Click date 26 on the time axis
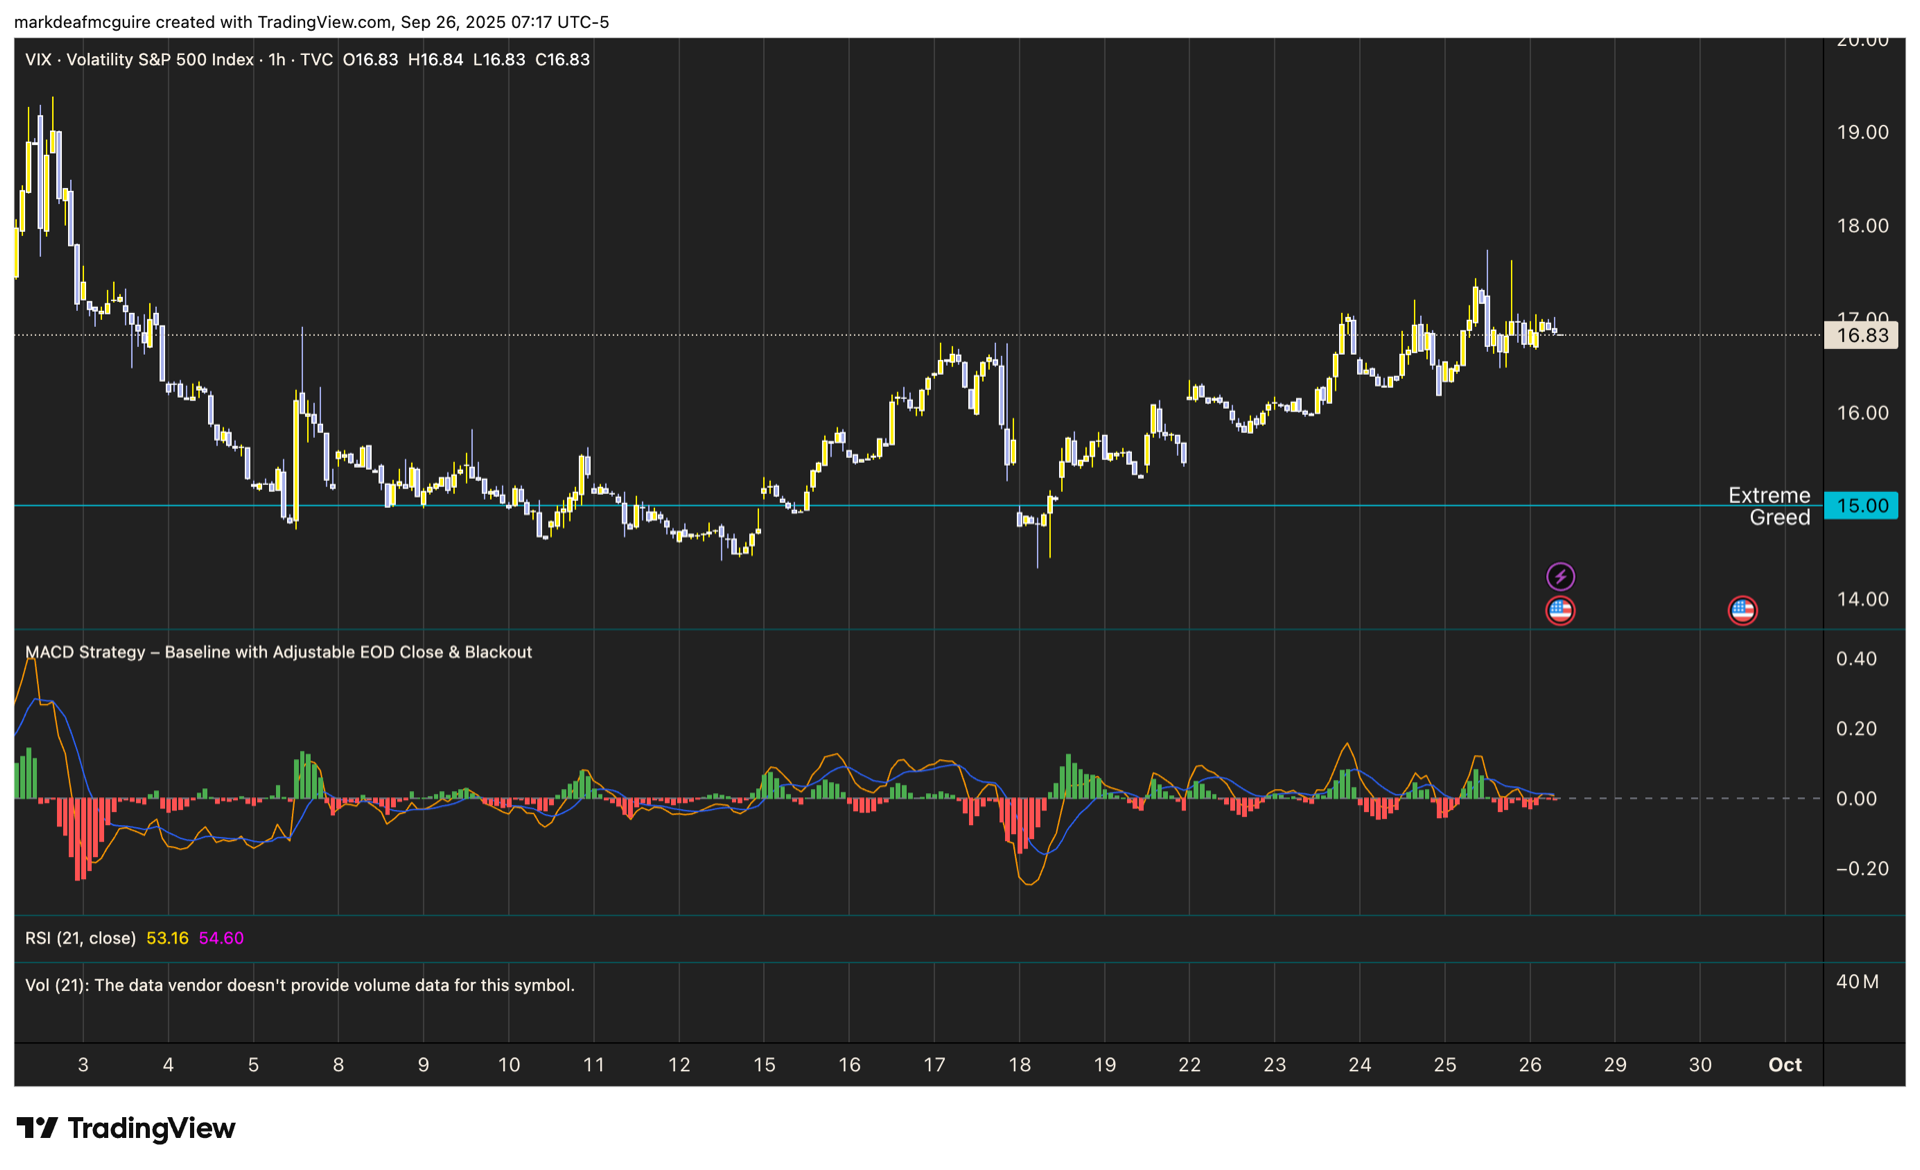The image size is (1920, 1170). (x=1530, y=1065)
